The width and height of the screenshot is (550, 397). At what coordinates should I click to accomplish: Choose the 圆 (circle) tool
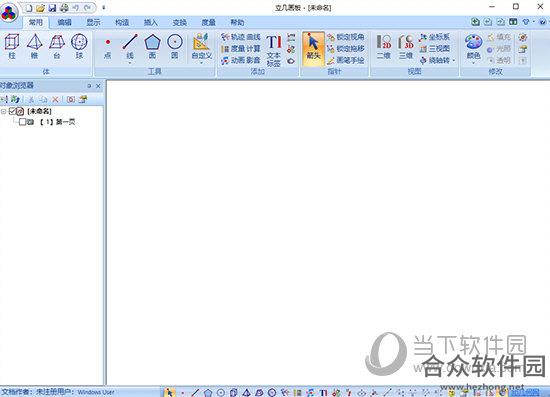tap(175, 46)
